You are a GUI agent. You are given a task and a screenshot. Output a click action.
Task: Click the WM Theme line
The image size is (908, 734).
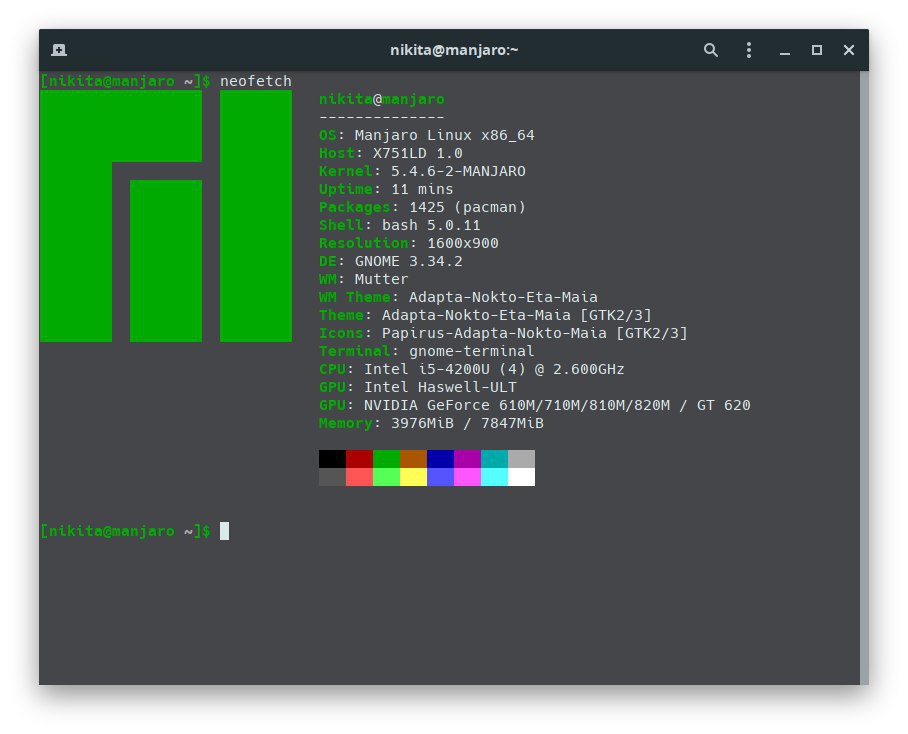(458, 297)
